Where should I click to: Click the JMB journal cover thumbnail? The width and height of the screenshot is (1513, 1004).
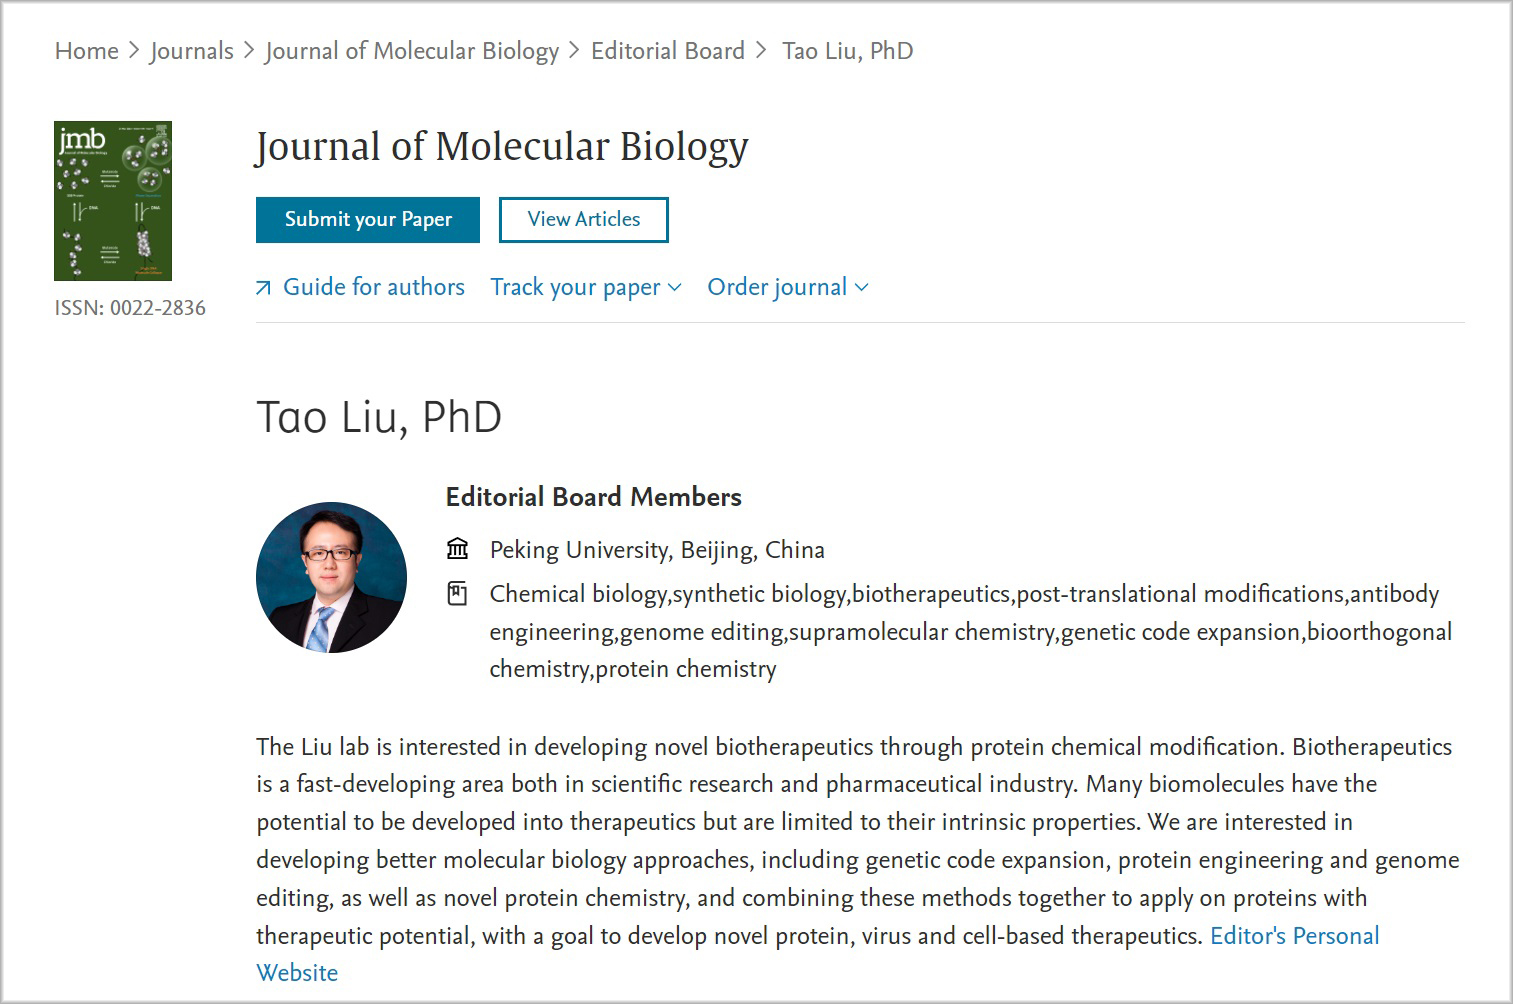[113, 201]
